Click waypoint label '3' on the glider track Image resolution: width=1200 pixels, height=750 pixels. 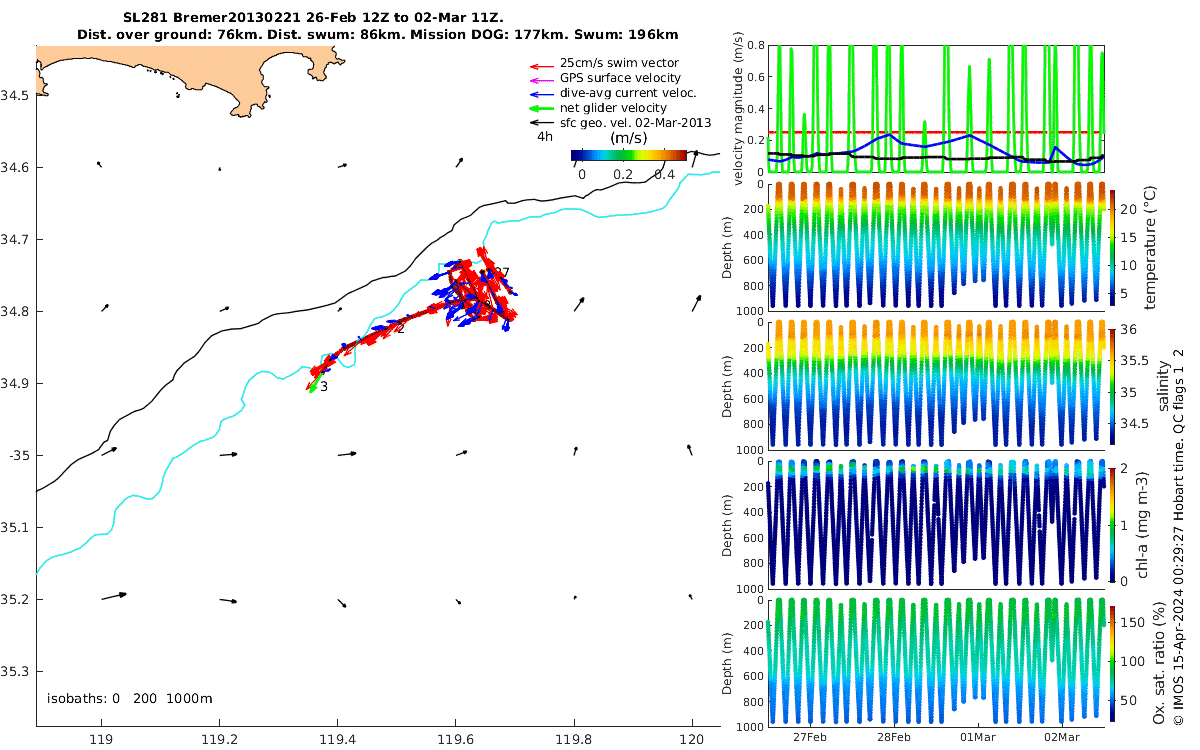click(324, 386)
